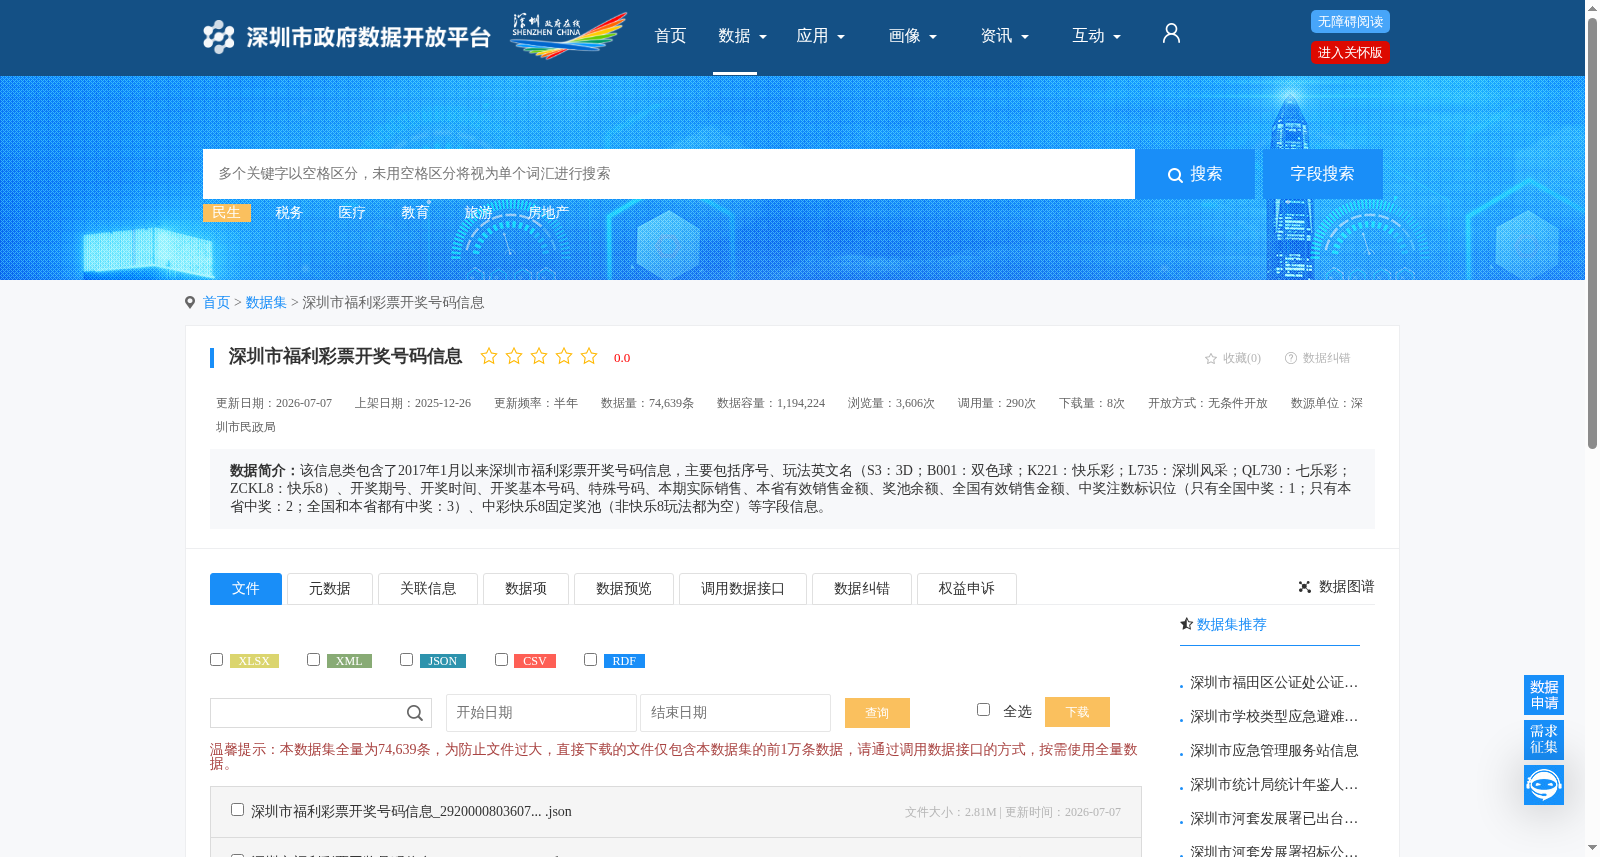Toggle the RDF format checkbox

coord(590,659)
